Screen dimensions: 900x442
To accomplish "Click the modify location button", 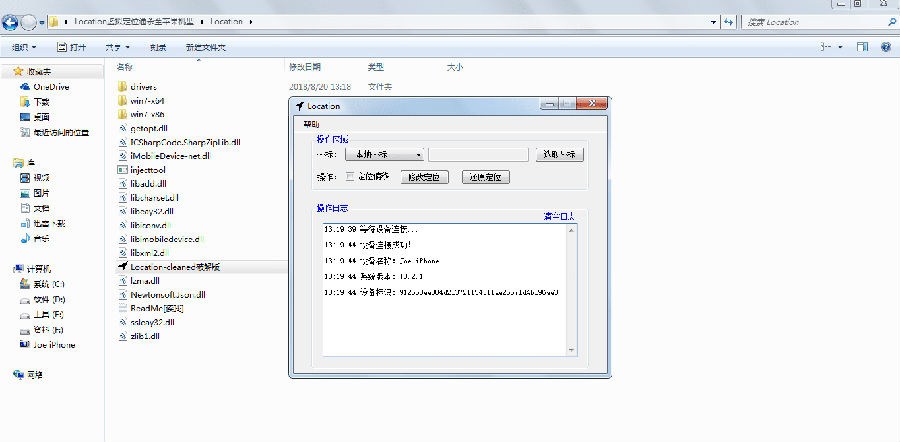I will click(424, 177).
